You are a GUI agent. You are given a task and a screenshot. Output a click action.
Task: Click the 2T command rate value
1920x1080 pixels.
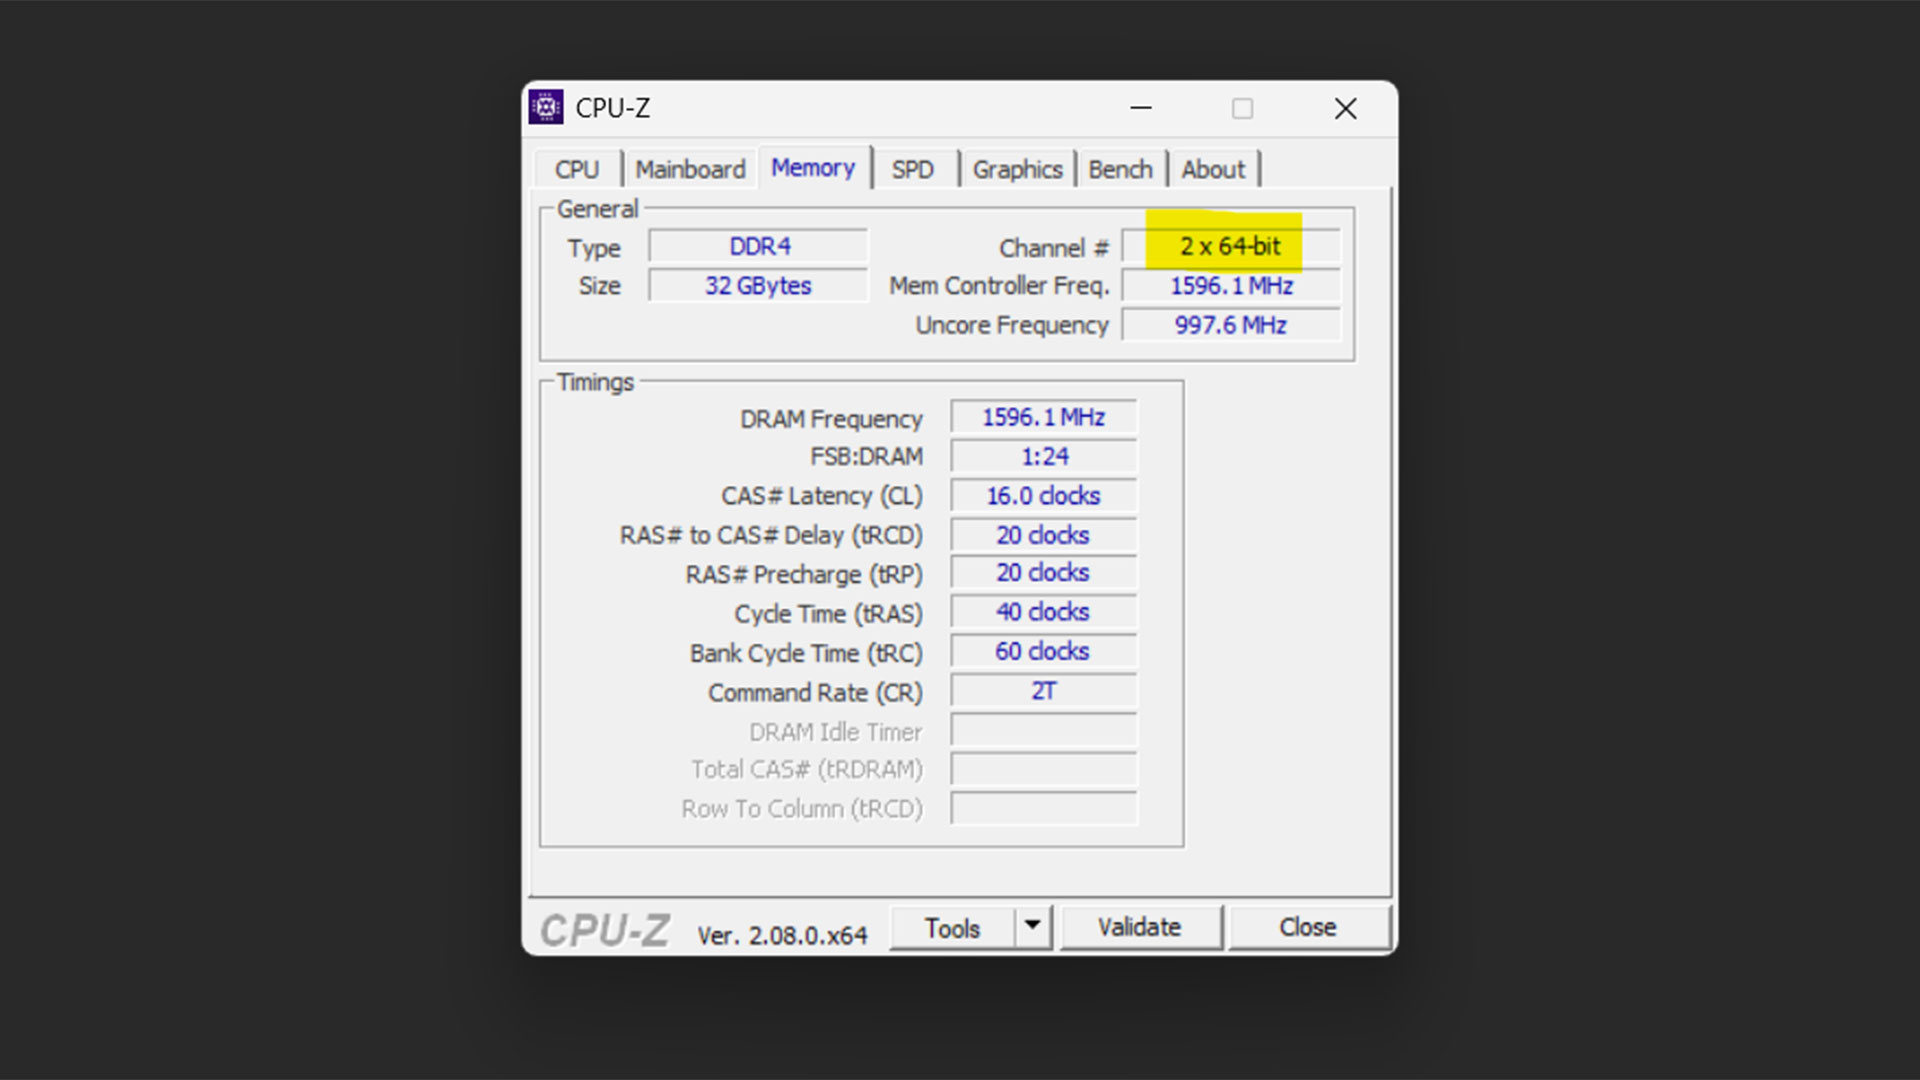coord(1044,691)
